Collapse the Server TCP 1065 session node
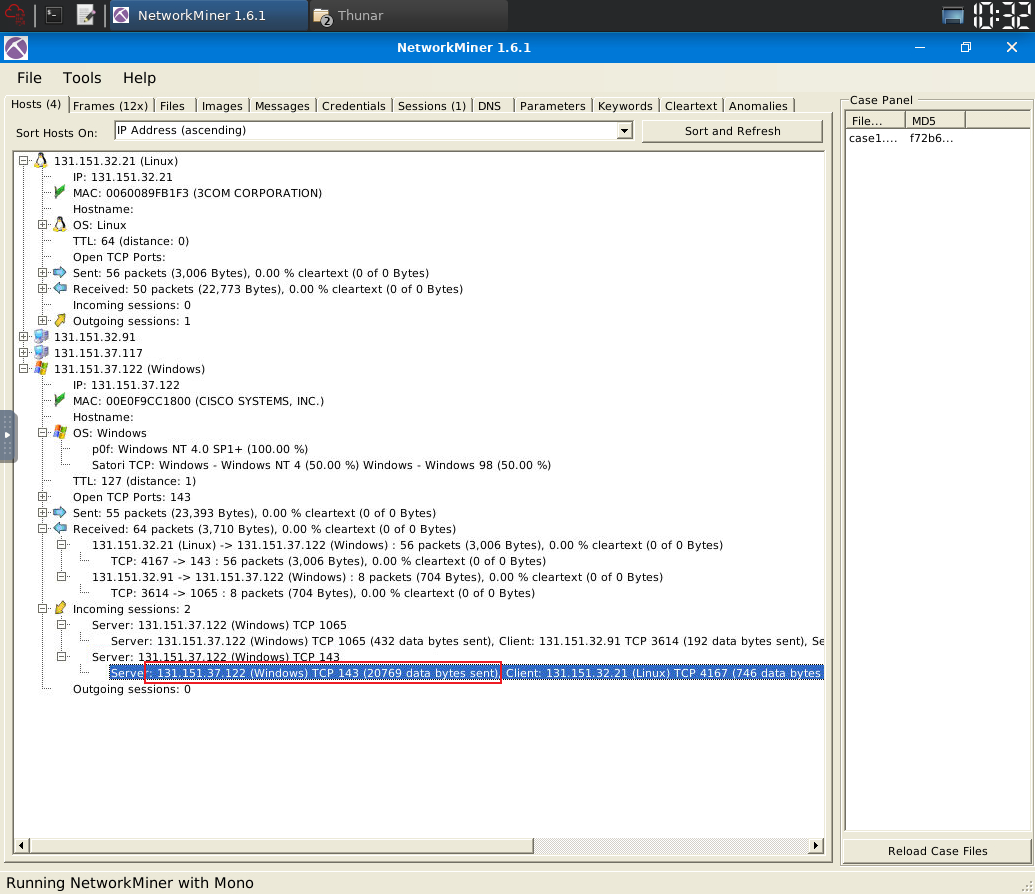1035x894 pixels. 62,625
